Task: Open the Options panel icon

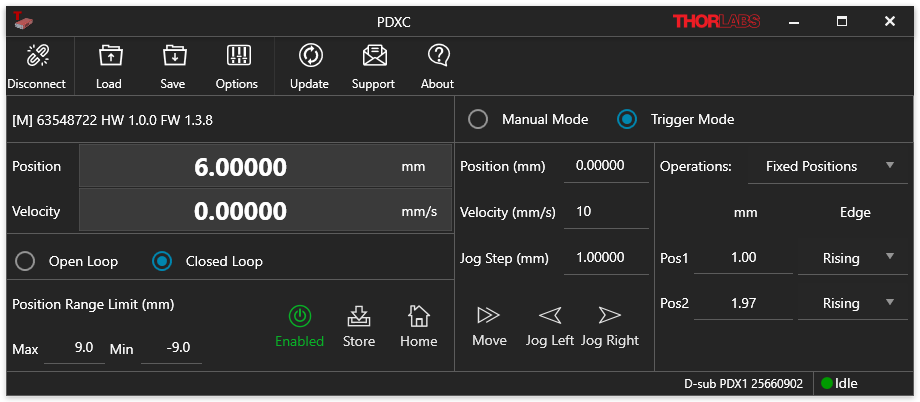Action: point(237,56)
